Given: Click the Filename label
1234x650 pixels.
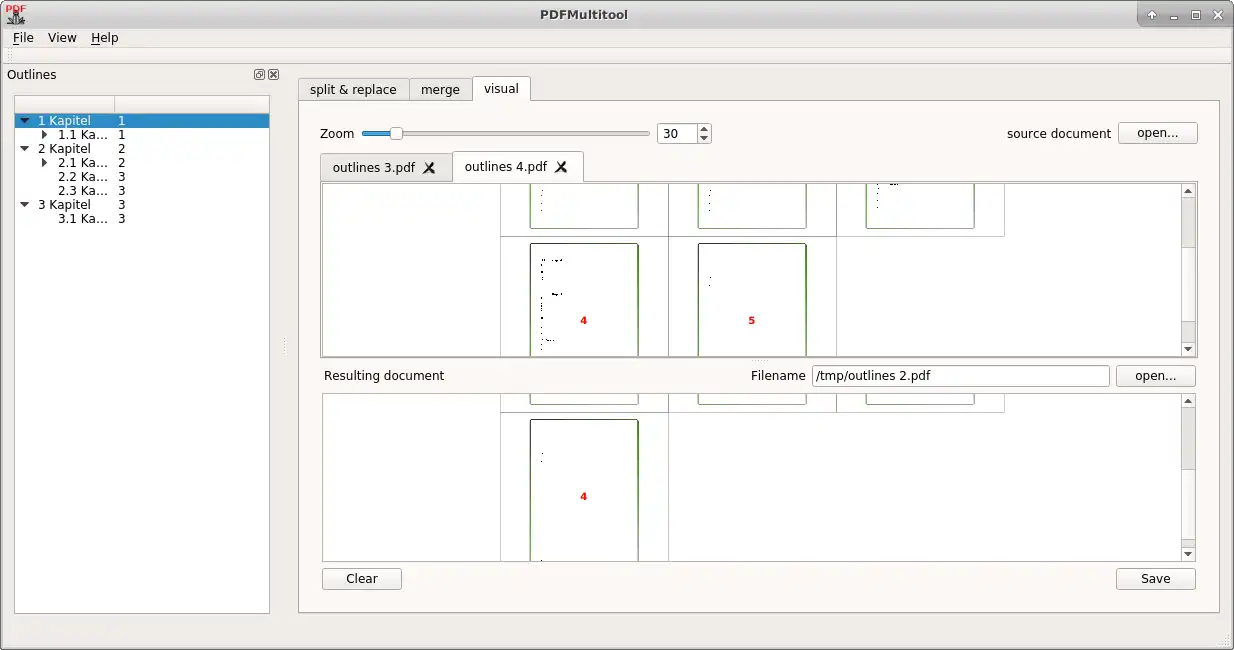Looking at the screenshot, I should pos(778,376).
